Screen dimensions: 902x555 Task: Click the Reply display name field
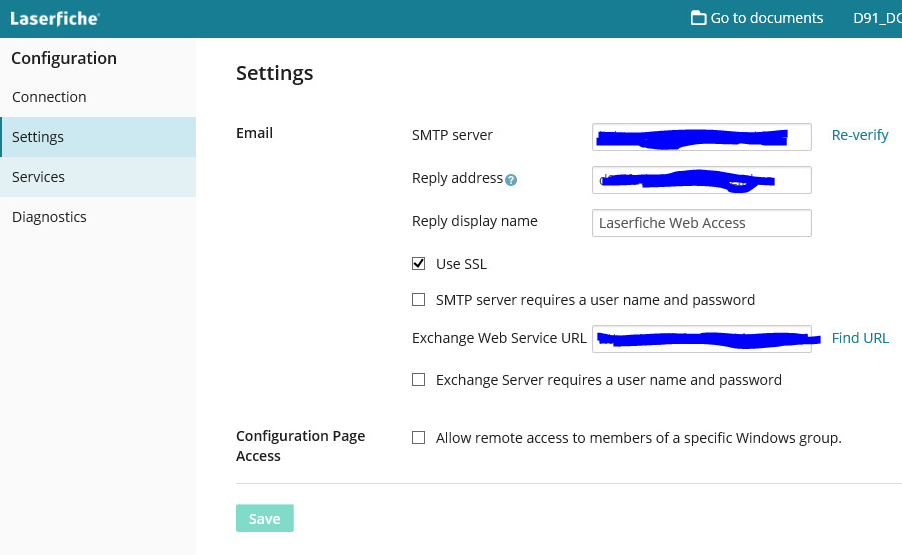tap(702, 223)
